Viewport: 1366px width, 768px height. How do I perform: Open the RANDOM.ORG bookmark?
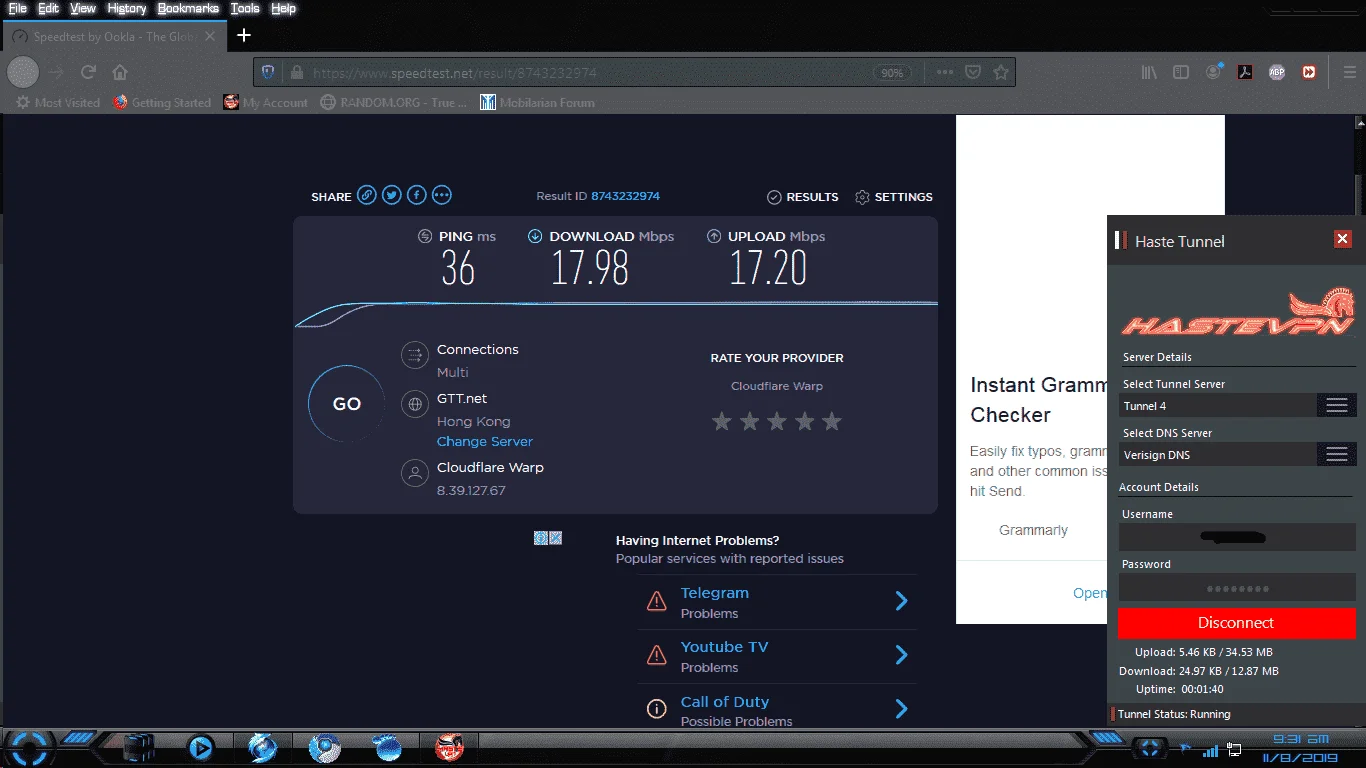[394, 102]
